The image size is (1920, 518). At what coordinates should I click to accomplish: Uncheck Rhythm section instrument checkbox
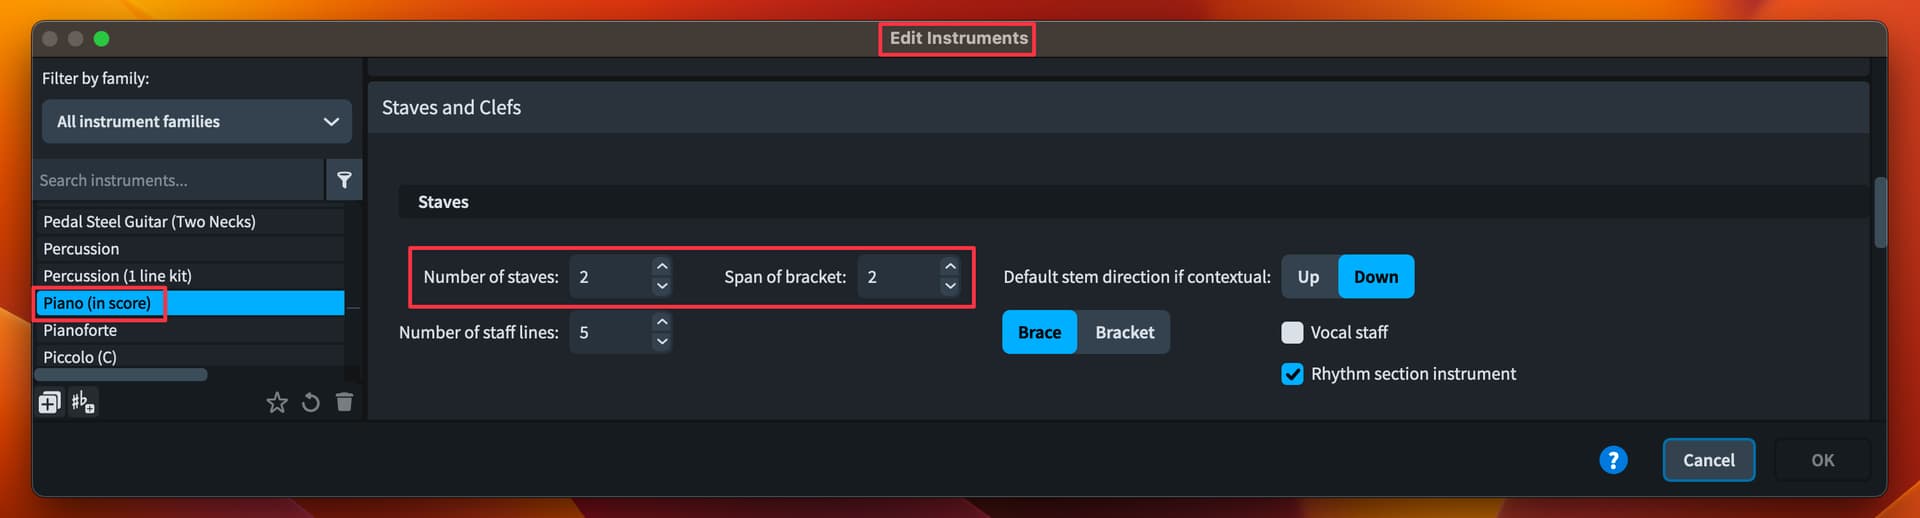[1292, 374]
